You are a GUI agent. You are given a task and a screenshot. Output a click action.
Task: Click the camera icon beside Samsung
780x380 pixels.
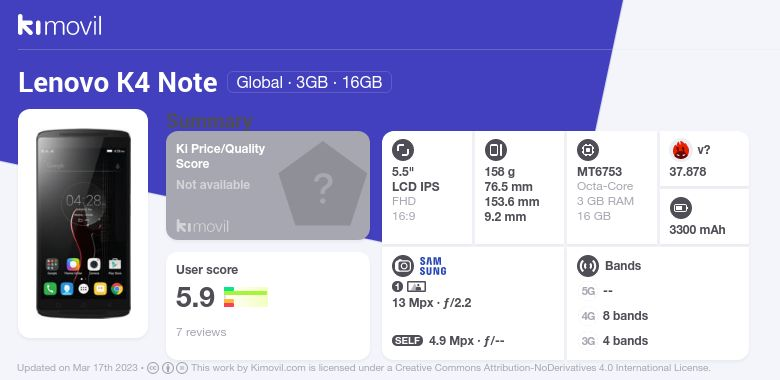tap(403, 266)
